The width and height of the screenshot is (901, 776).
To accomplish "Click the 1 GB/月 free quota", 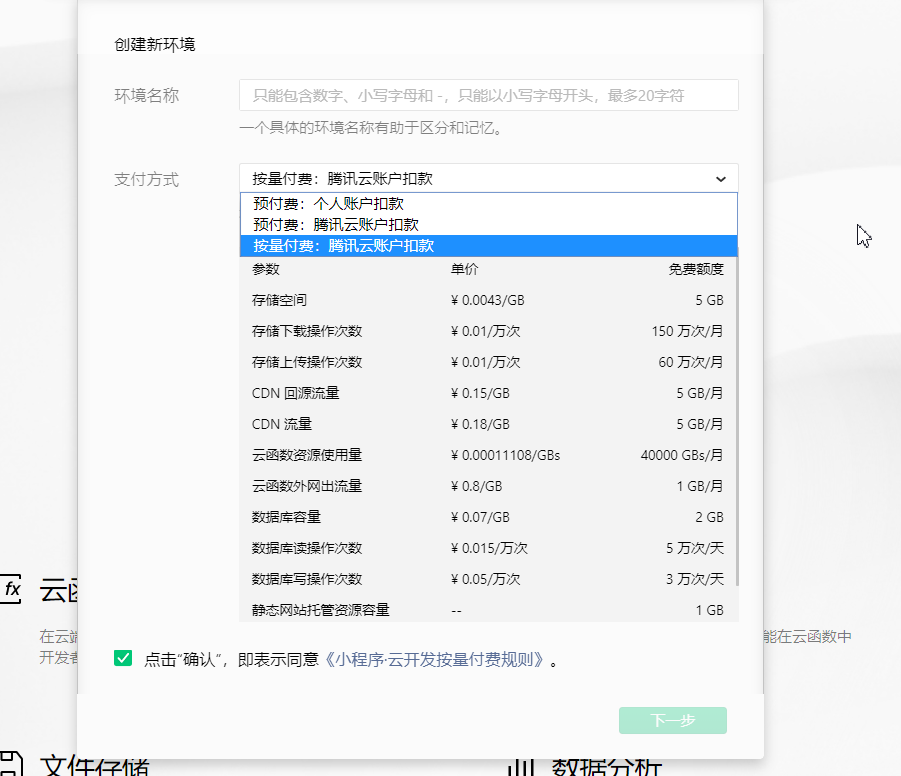I will [700, 486].
